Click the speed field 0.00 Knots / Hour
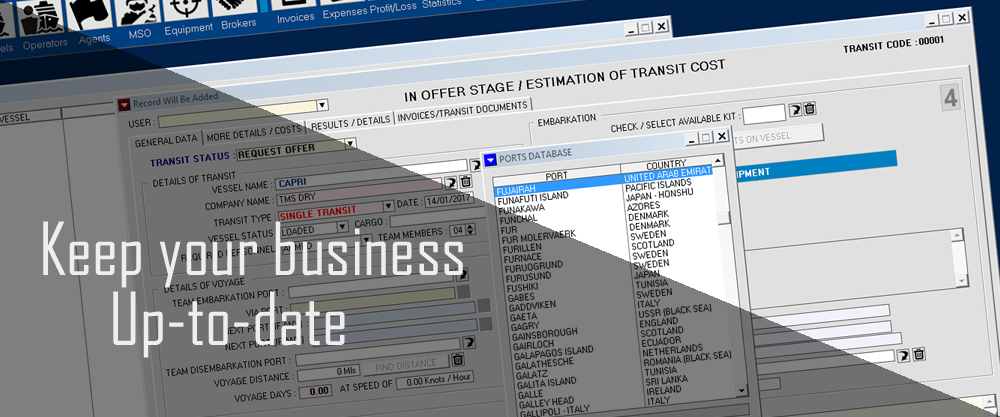Screen dimensions: 1000x417 point(434,381)
